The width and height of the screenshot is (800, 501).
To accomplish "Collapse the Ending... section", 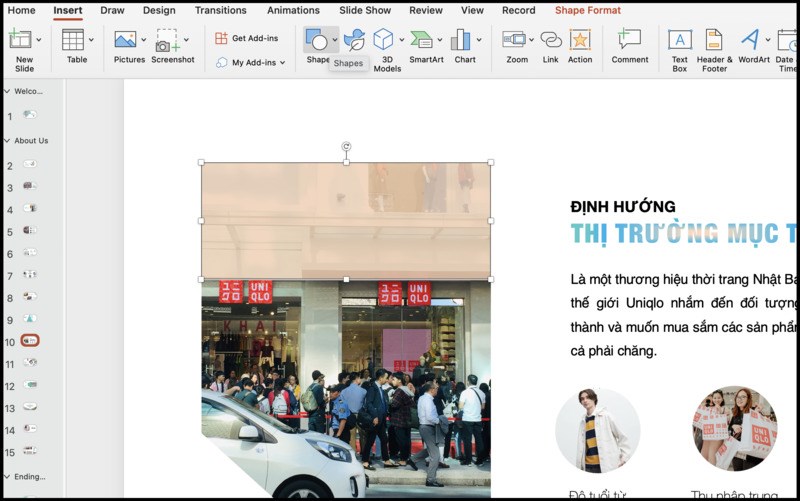I will click(7, 477).
